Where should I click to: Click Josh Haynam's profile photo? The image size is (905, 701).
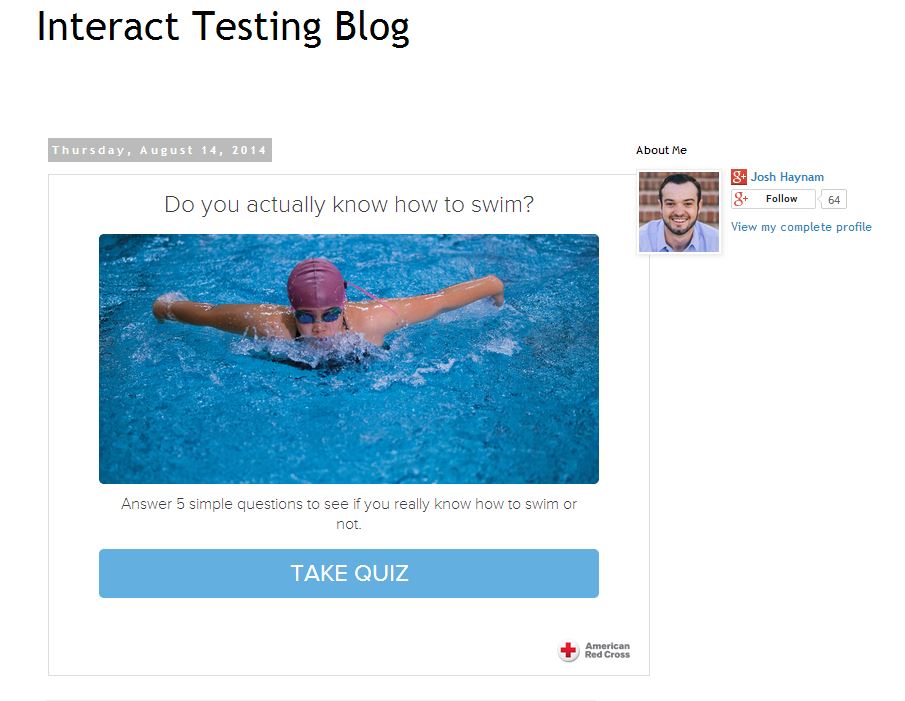coord(679,212)
